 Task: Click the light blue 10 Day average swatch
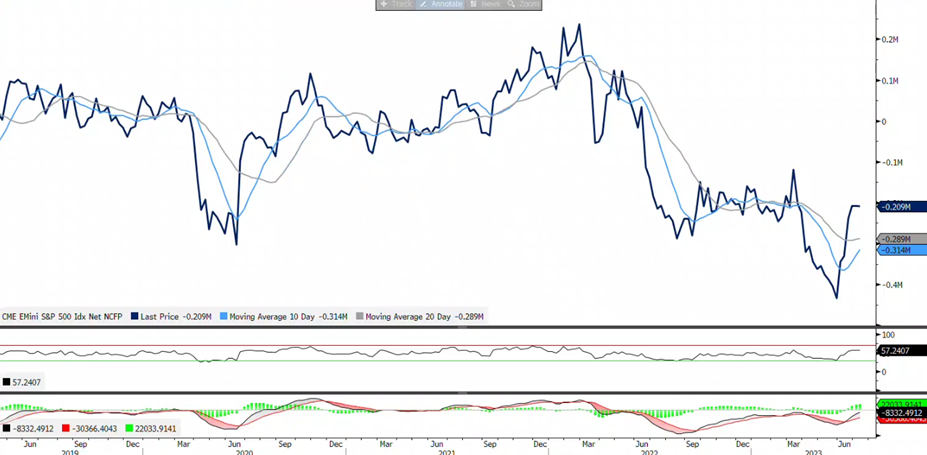tap(223, 317)
